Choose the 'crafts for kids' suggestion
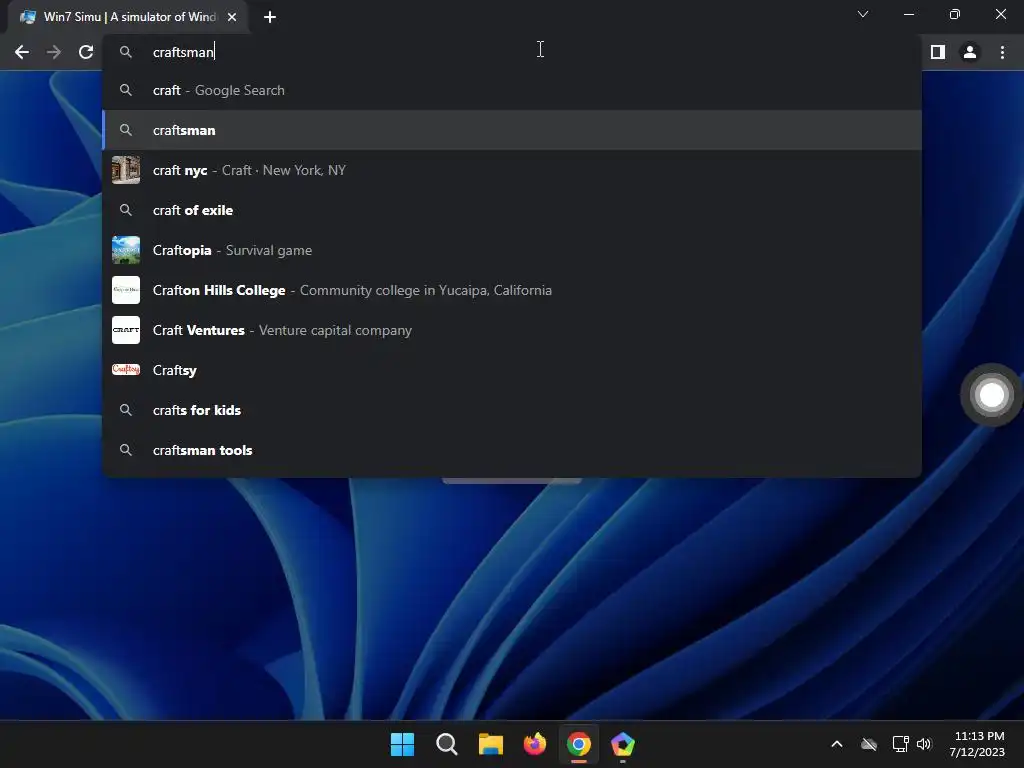This screenshot has width=1024, height=768. 512,410
